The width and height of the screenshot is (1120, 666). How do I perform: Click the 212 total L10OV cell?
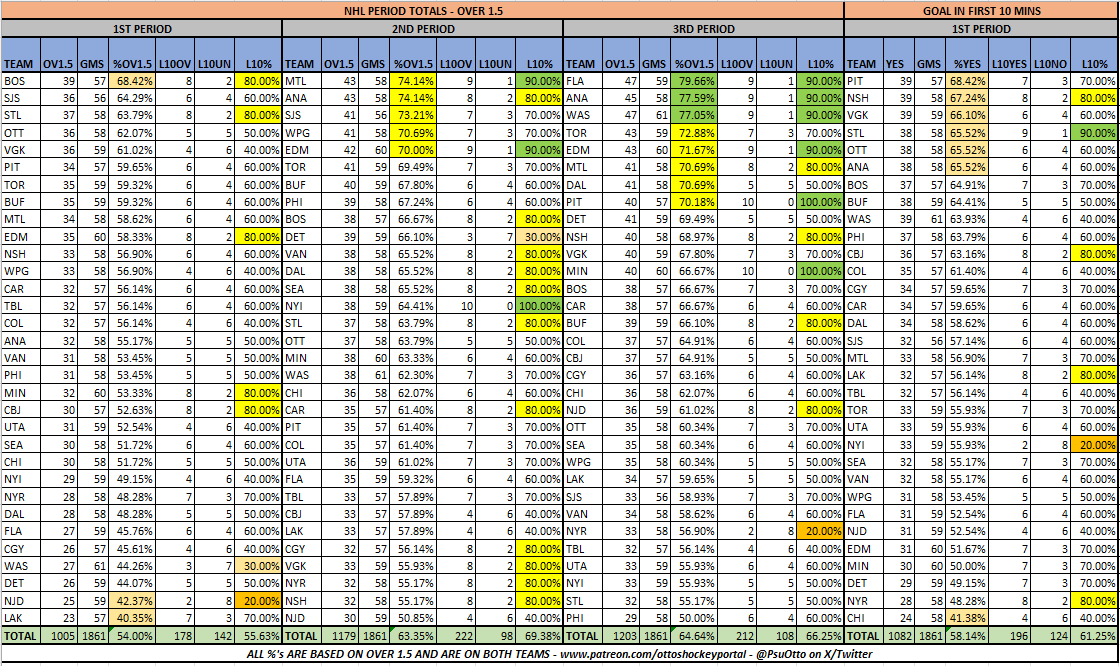coord(737,635)
